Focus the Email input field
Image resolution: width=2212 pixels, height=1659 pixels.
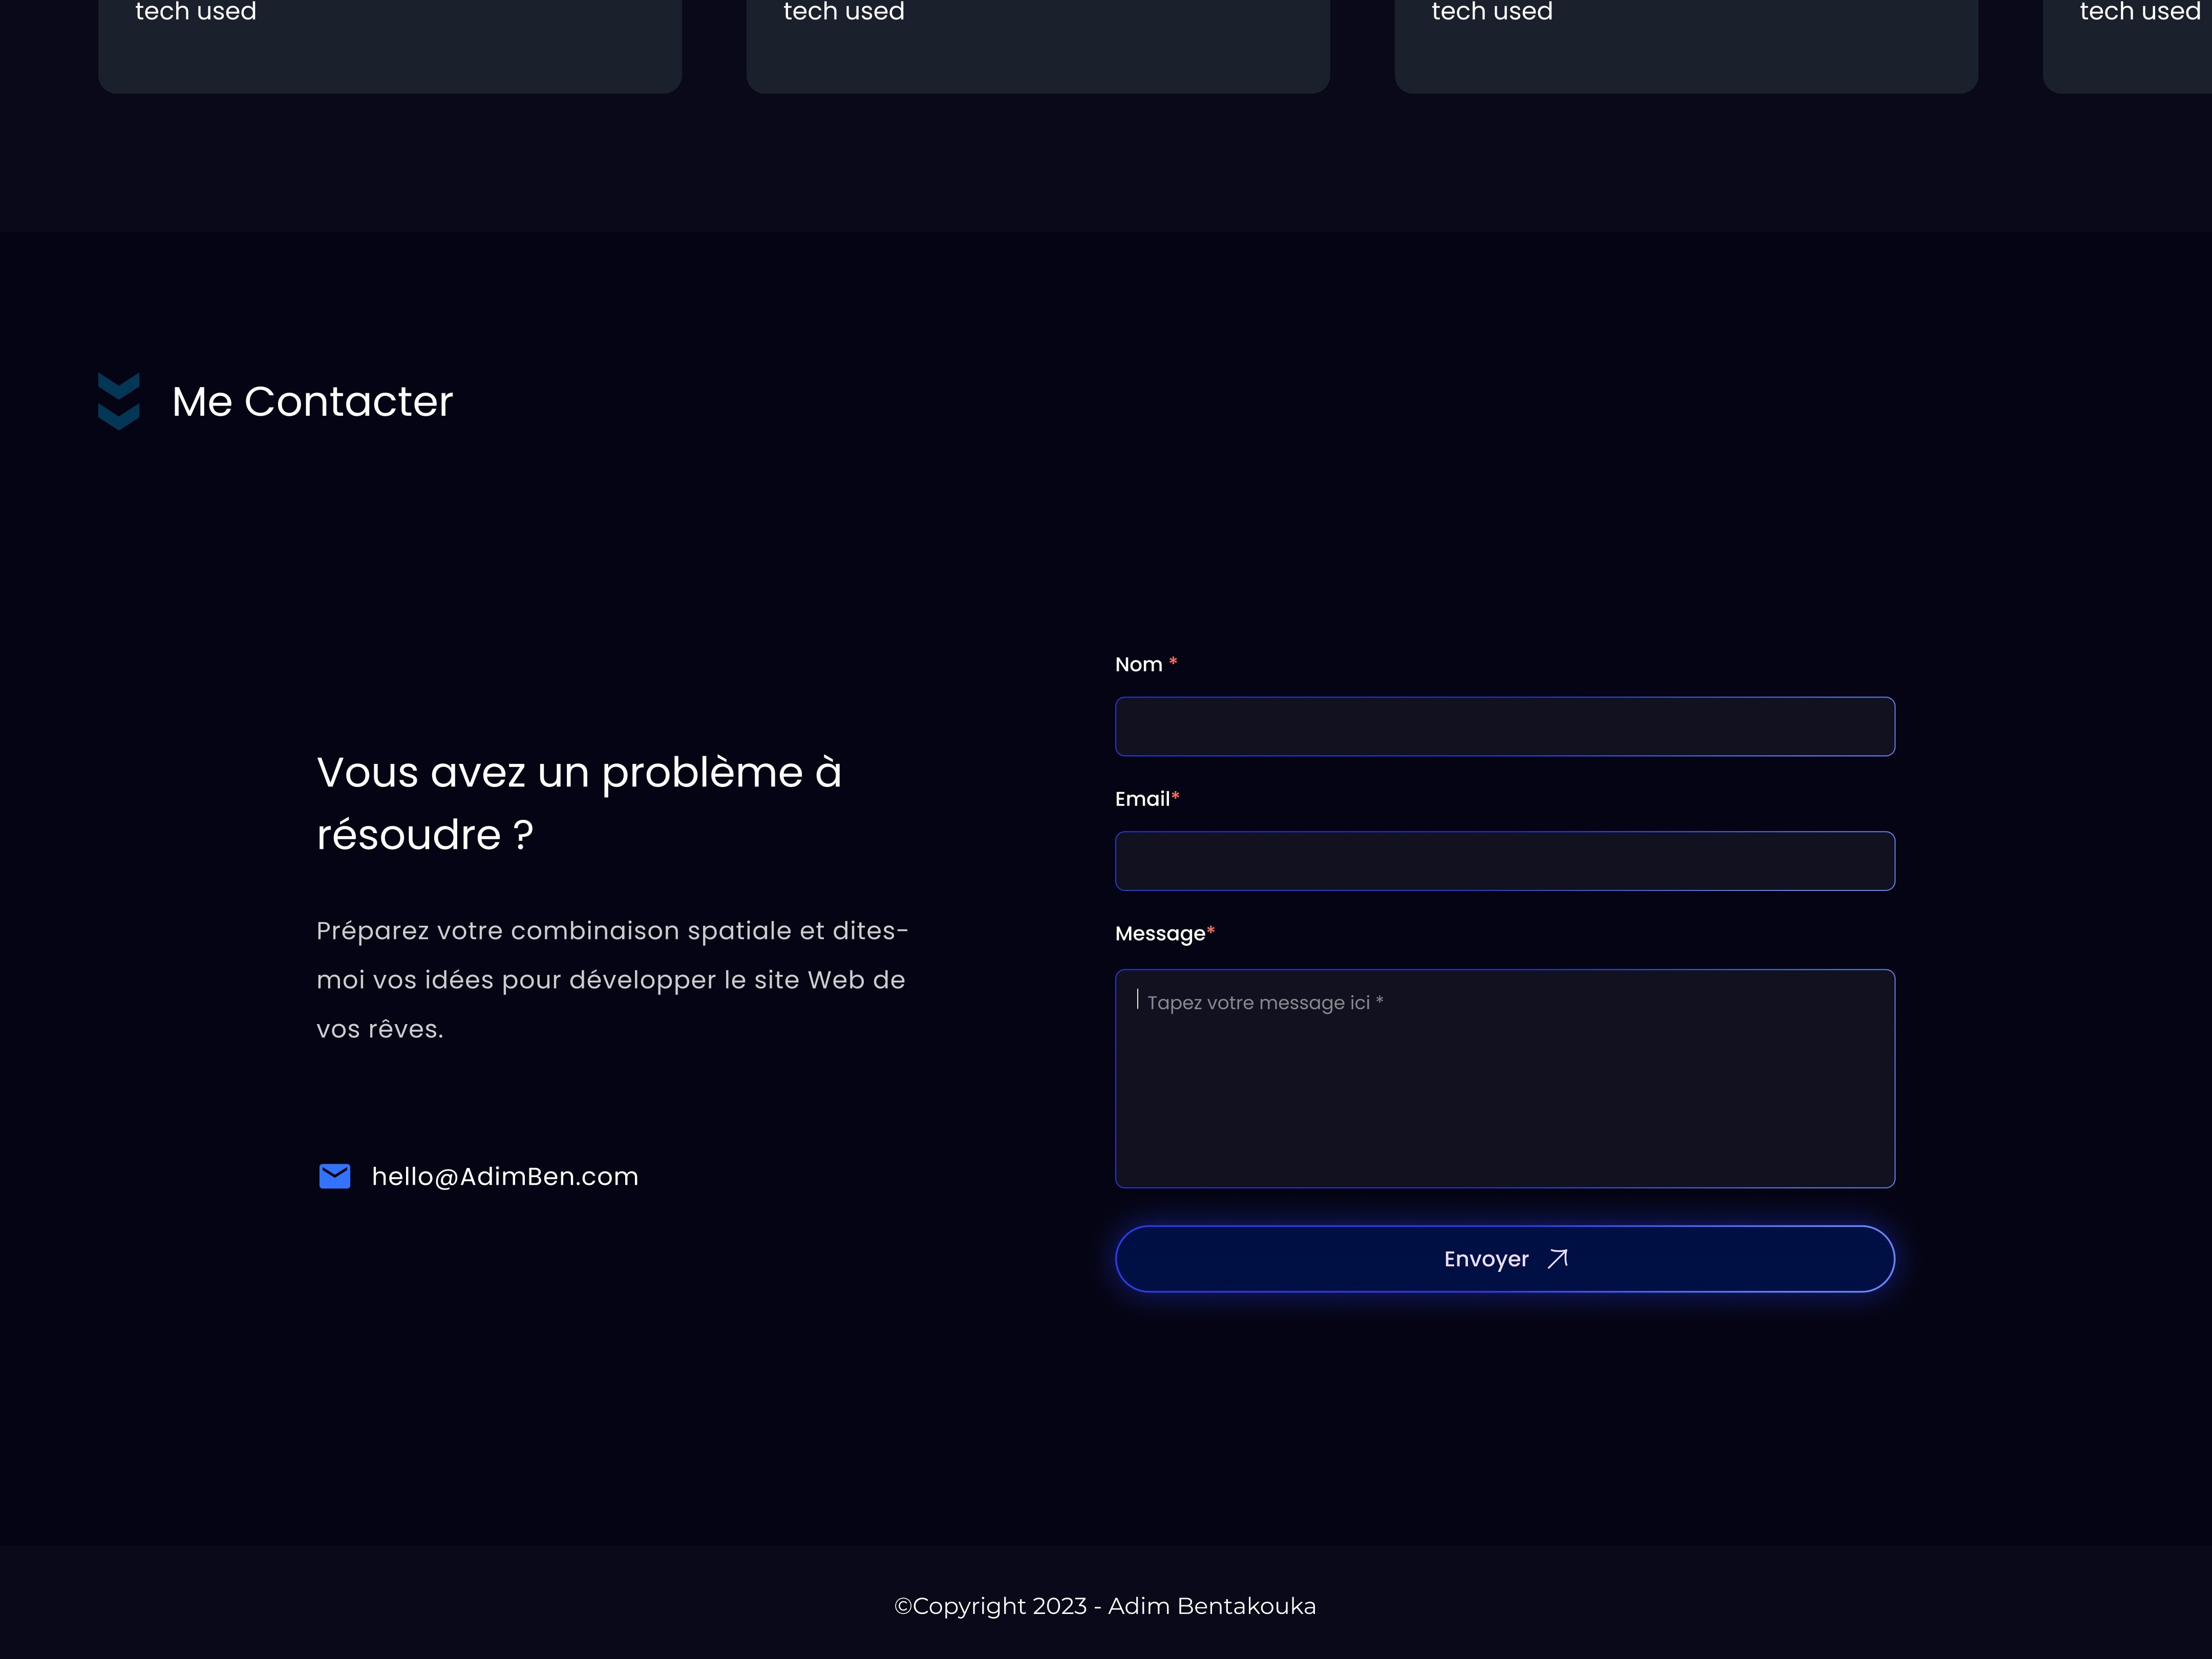[x=1504, y=861]
